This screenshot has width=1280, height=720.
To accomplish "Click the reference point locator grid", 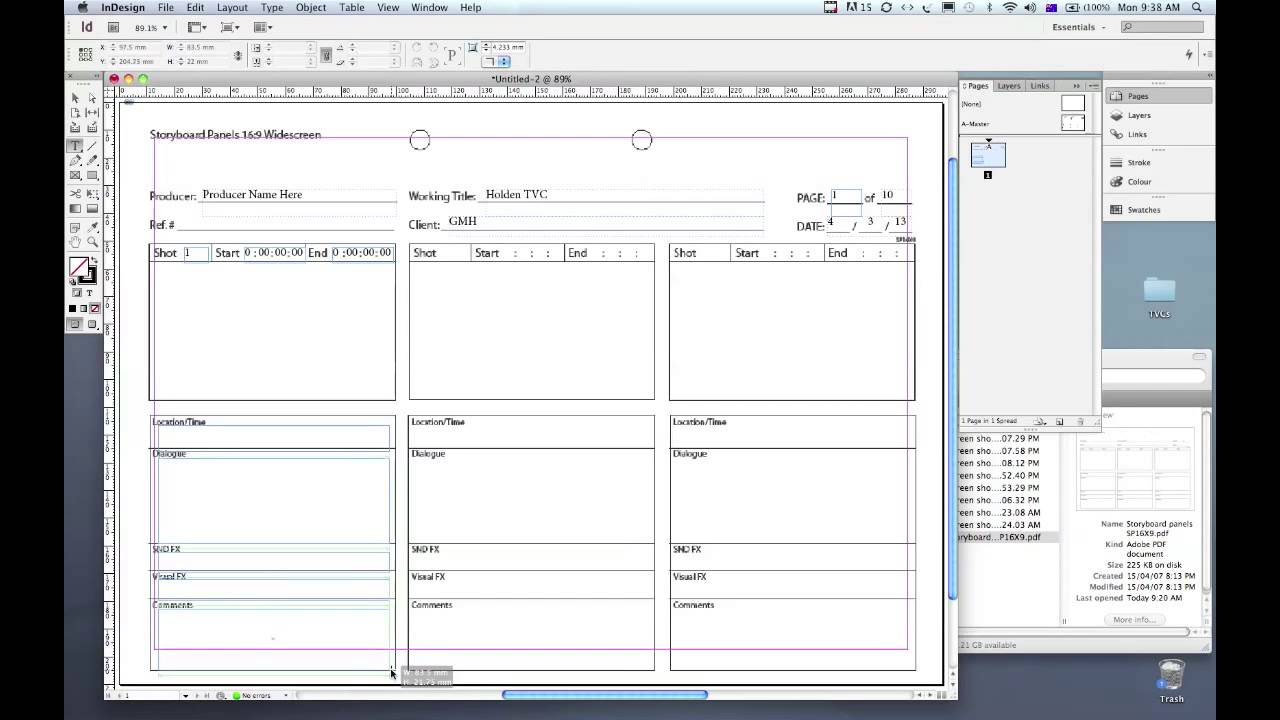I will (x=85, y=54).
